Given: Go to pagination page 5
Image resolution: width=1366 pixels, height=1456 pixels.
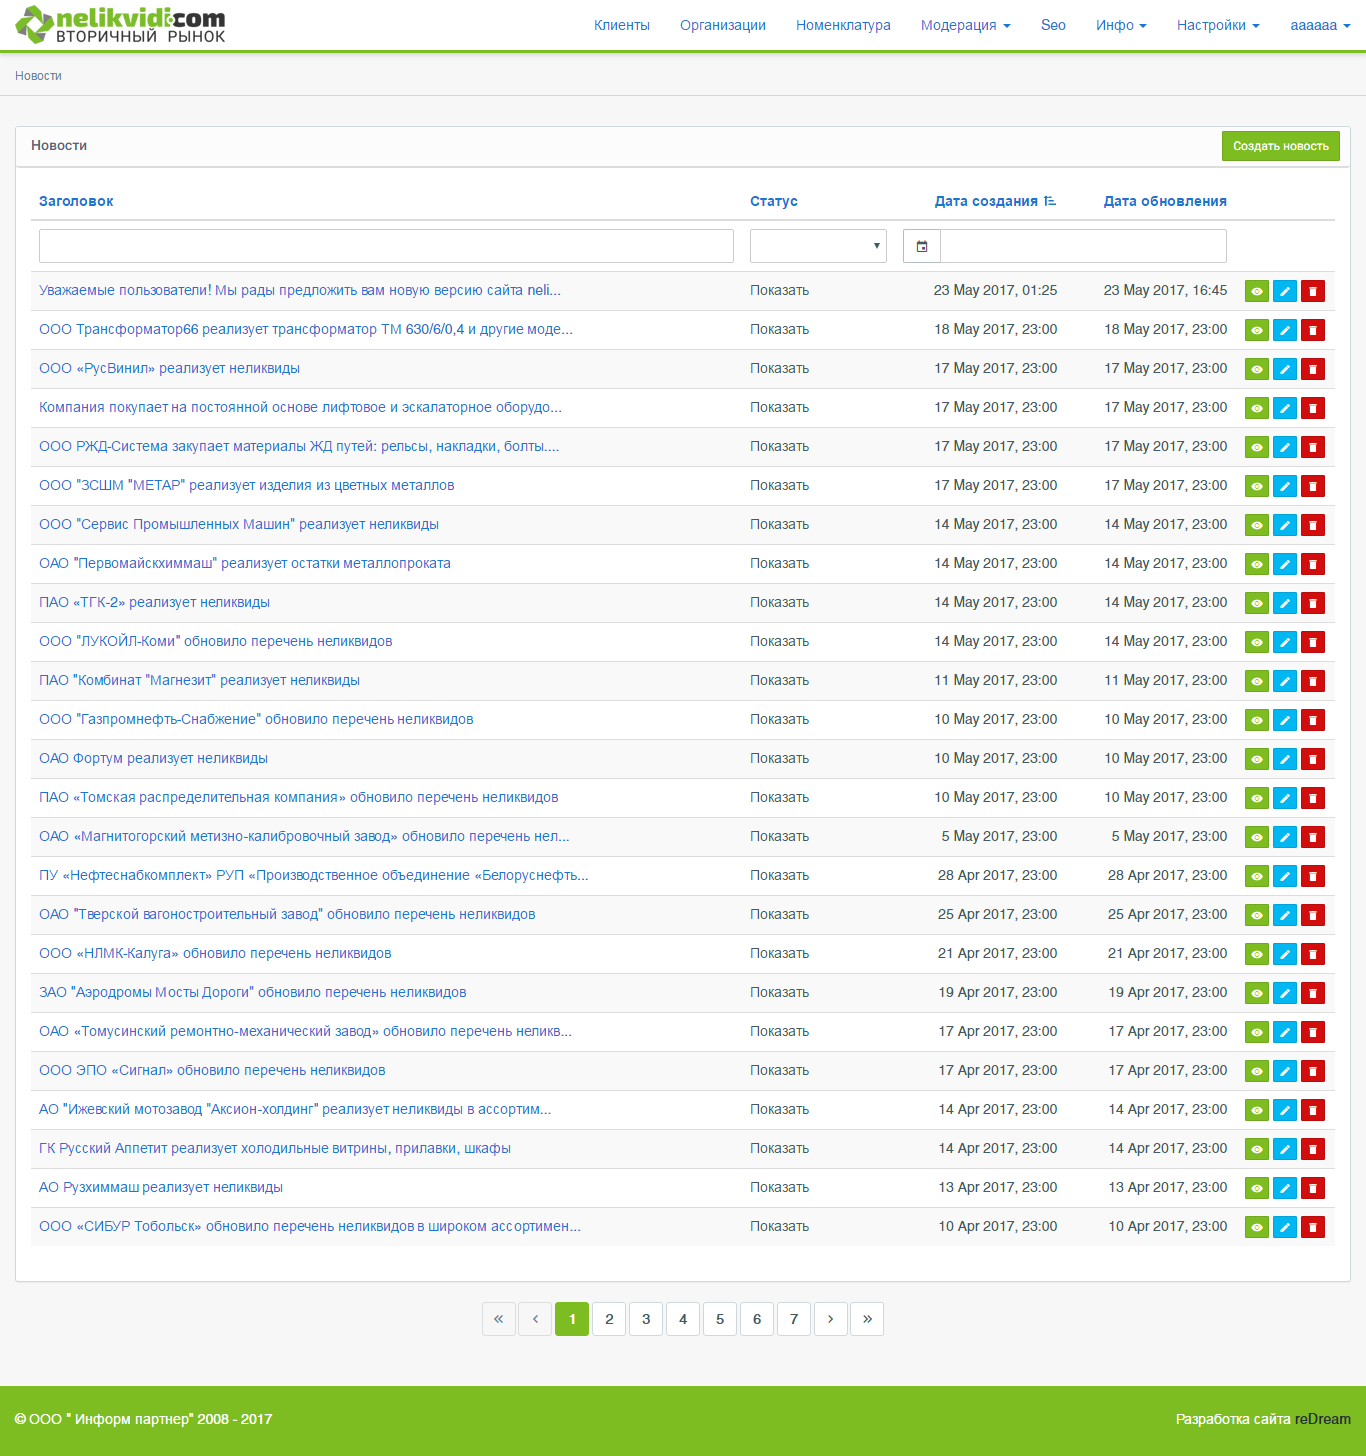Looking at the screenshot, I should (x=720, y=1319).
